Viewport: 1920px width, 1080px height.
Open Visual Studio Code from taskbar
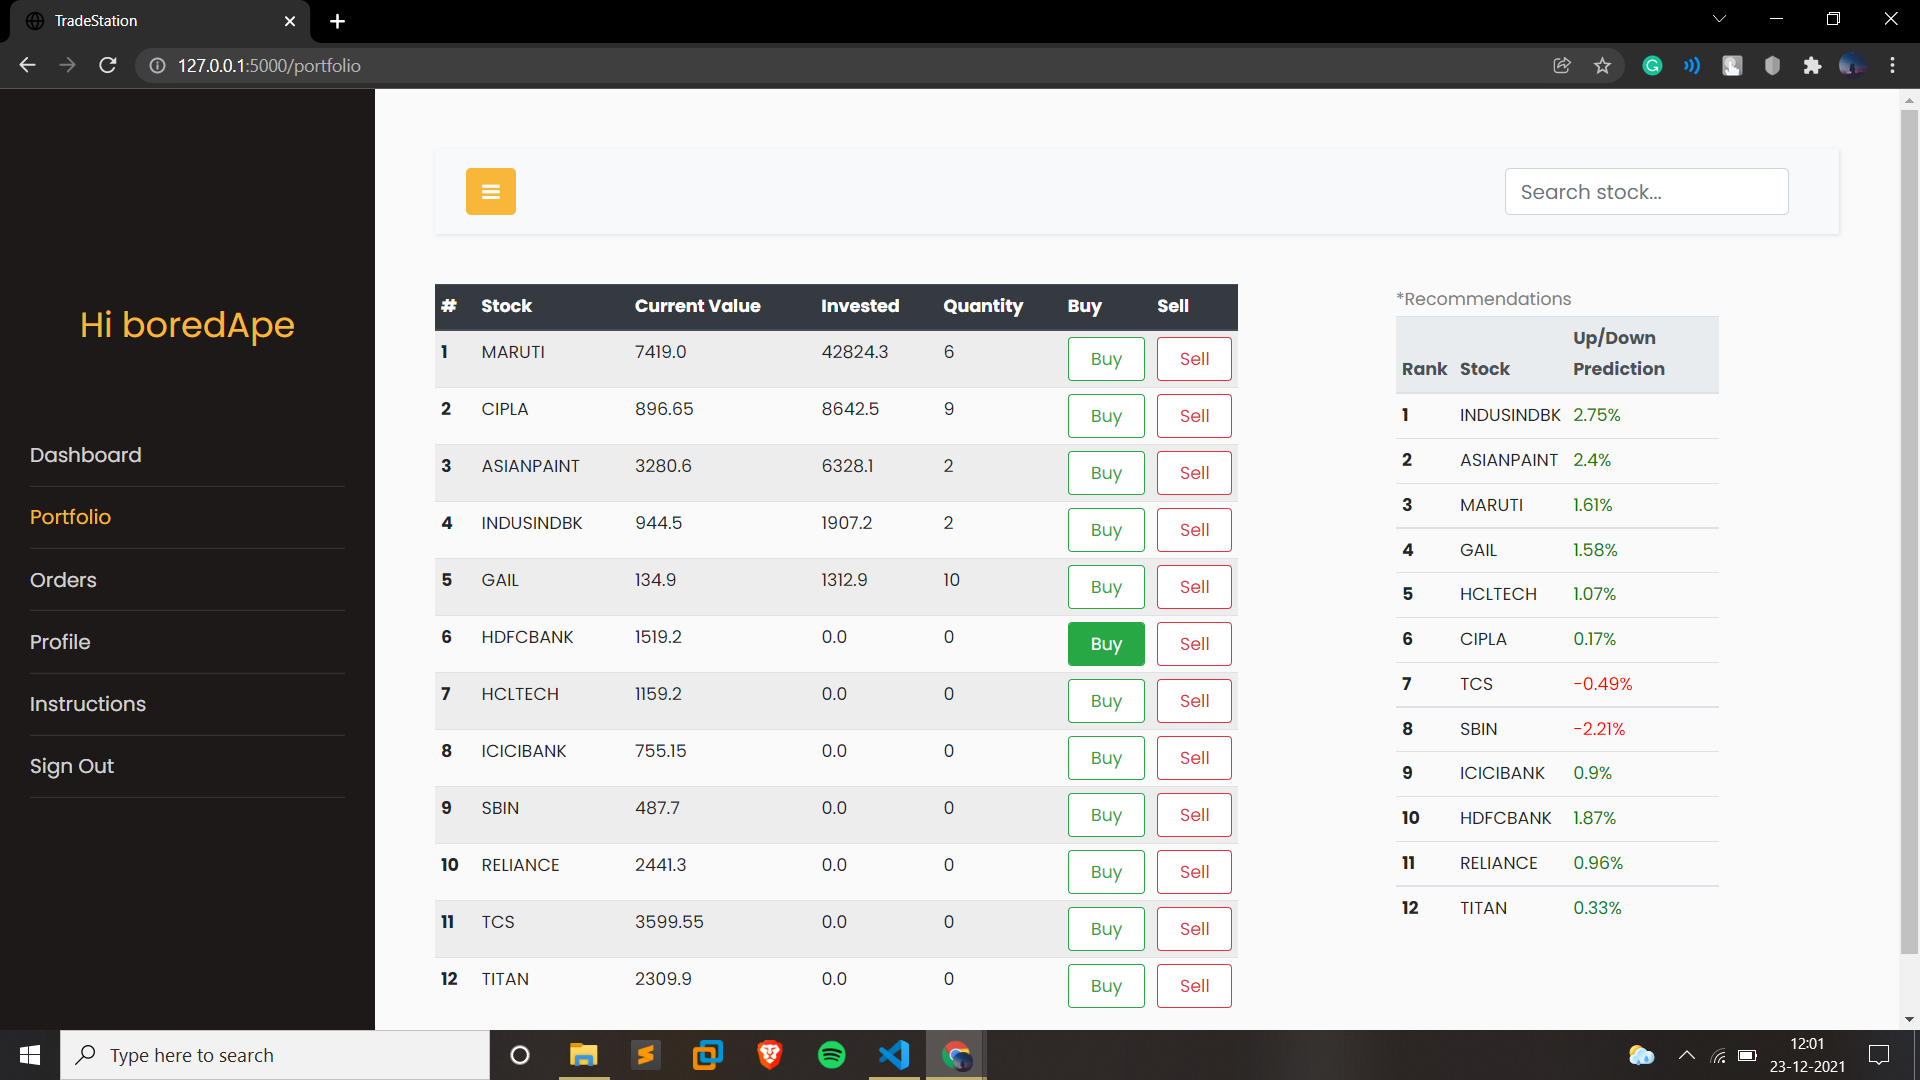894,1055
